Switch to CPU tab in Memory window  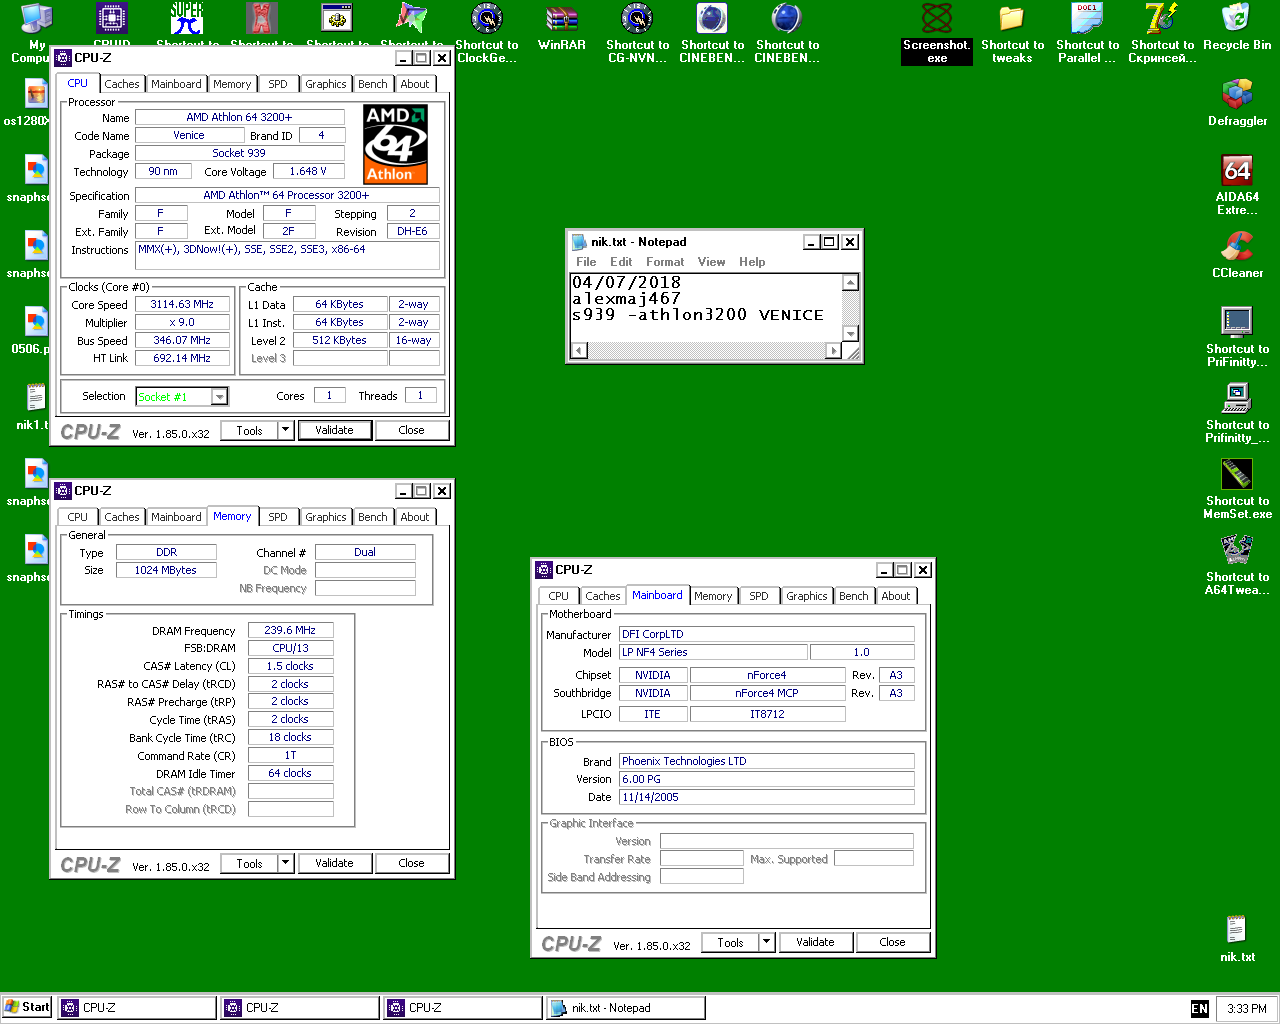click(x=78, y=517)
